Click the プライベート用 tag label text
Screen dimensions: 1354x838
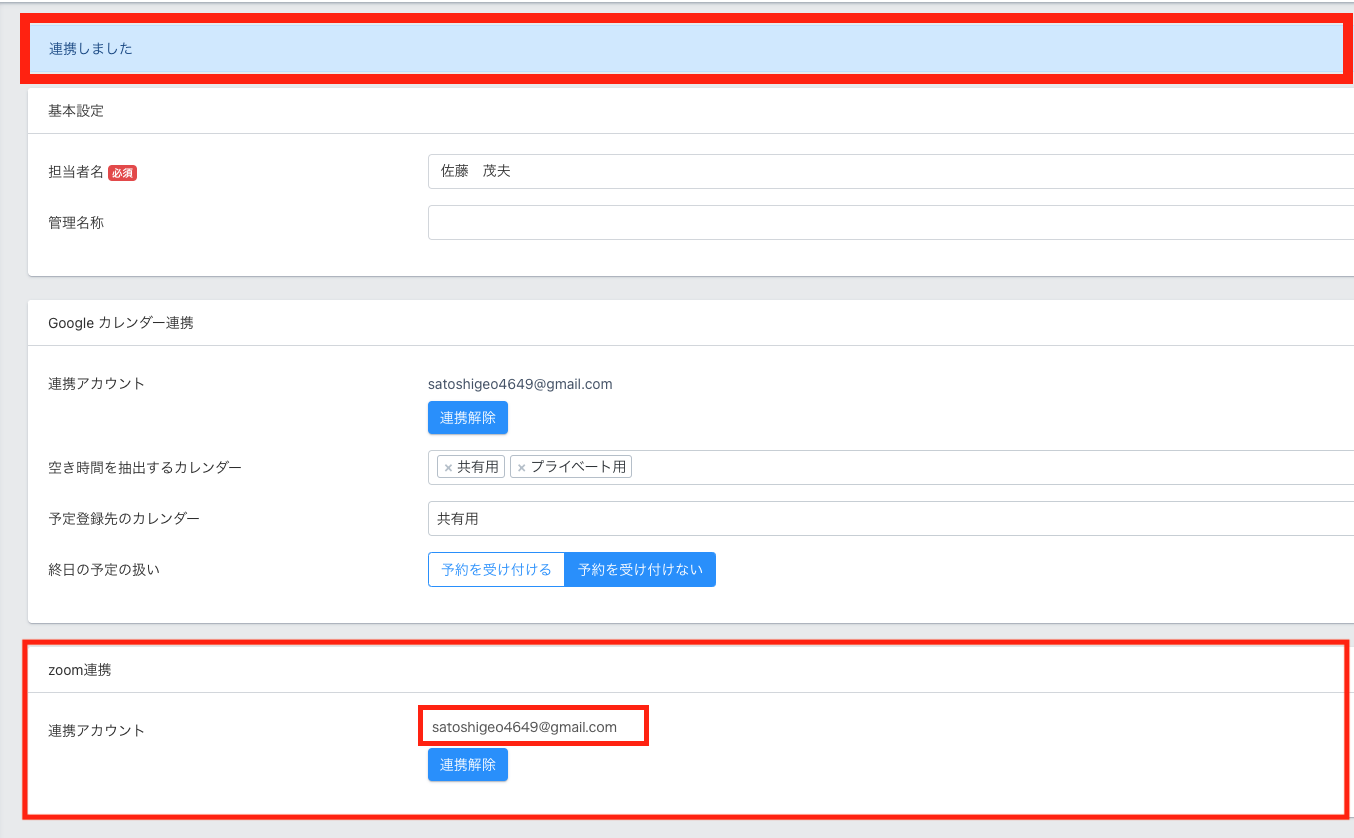coord(578,468)
